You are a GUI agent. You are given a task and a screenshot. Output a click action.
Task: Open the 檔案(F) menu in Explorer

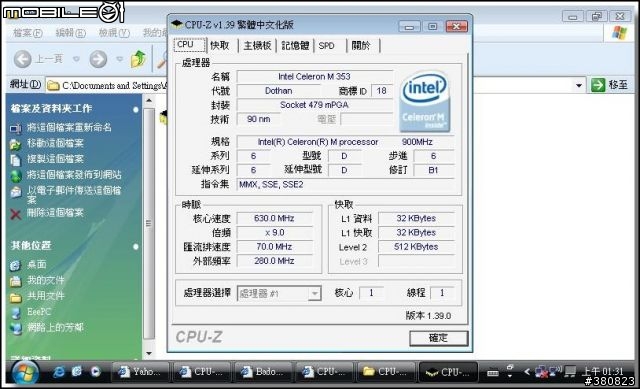pos(27,33)
